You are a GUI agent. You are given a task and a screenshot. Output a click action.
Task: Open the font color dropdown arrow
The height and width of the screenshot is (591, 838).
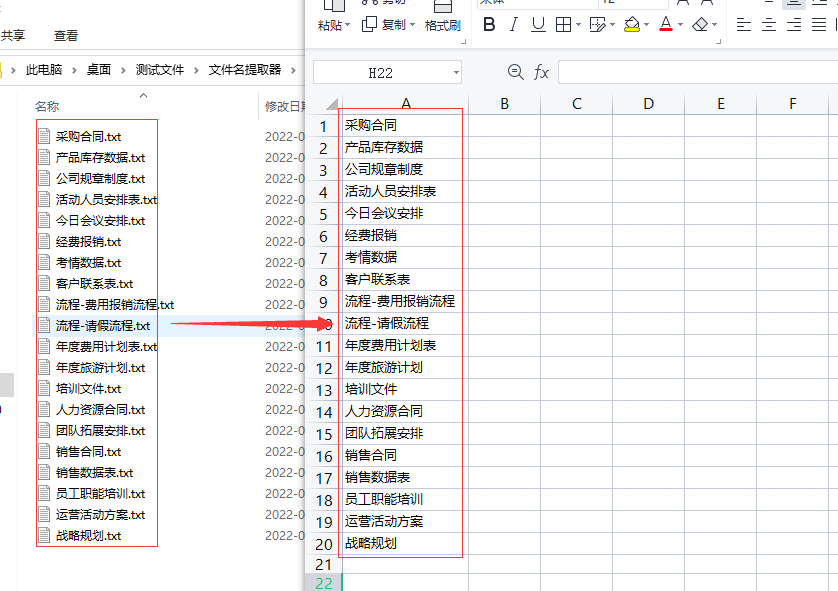click(680, 26)
